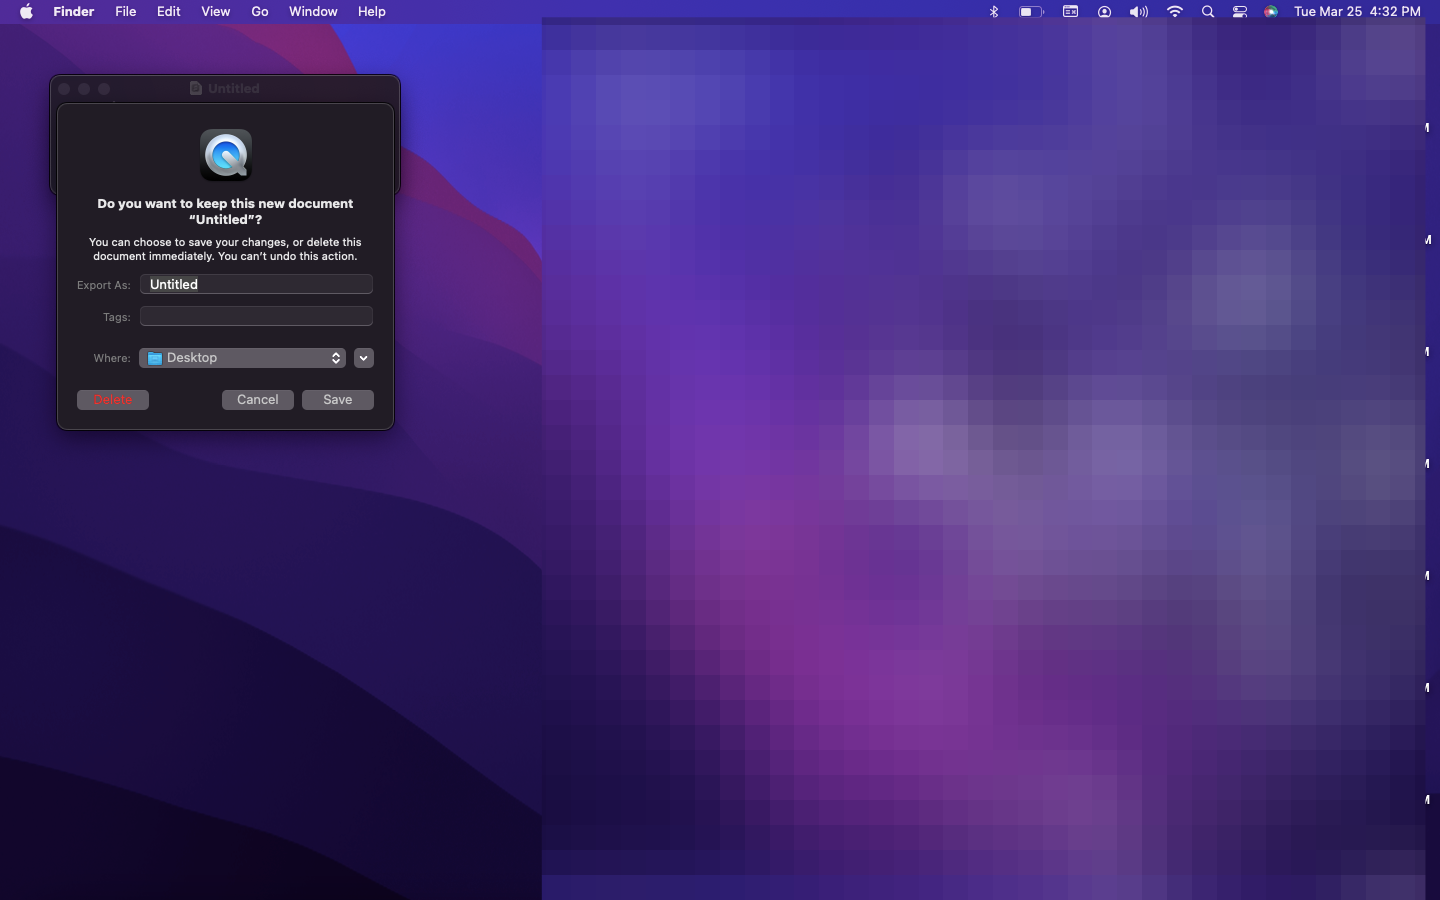Open the File menu

tap(126, 12)
